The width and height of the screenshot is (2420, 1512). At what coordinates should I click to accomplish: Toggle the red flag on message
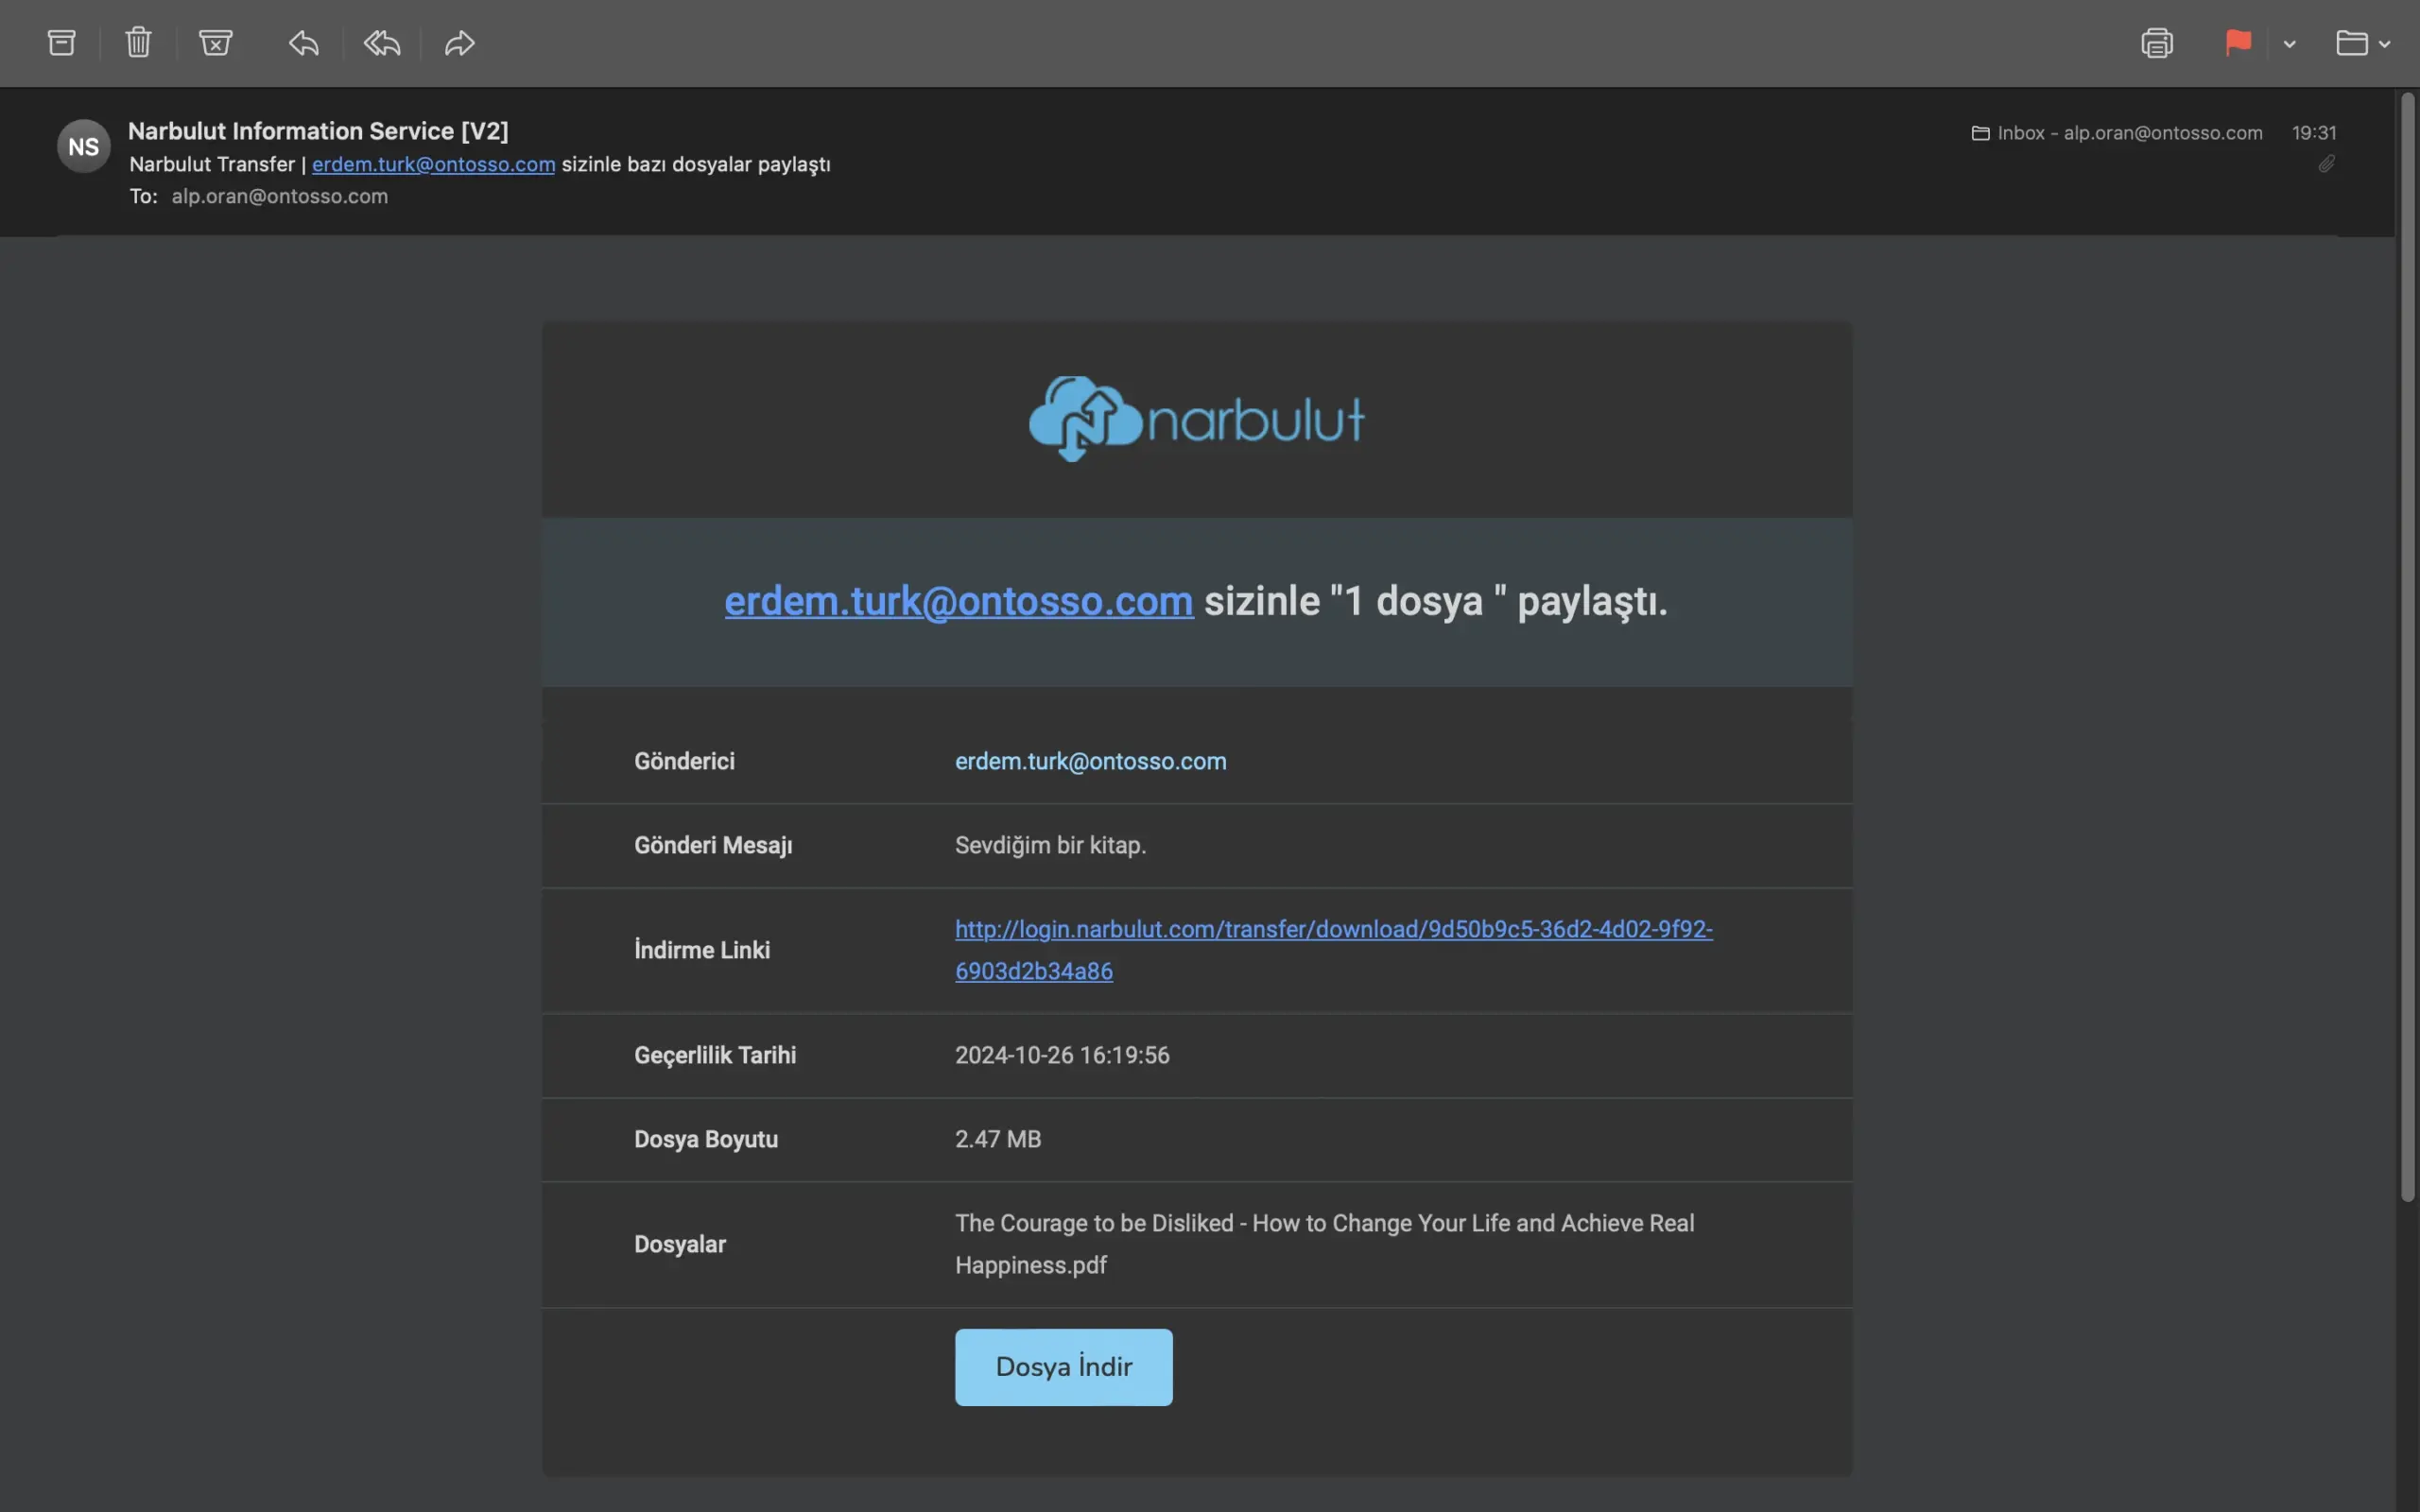2238,43
